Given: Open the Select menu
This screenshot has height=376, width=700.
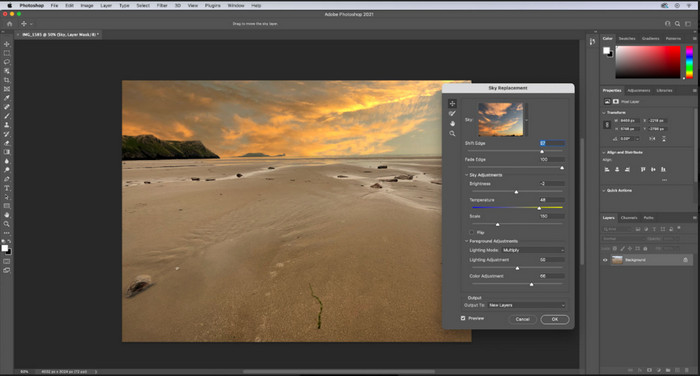Looking at the screenshot, I should (143, 6).
